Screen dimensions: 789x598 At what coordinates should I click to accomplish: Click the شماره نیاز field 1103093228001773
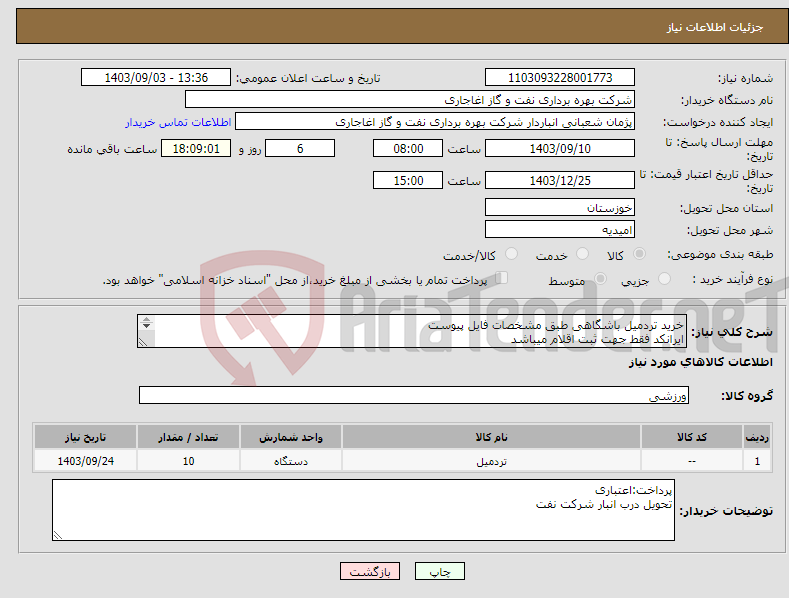[560, 78]
